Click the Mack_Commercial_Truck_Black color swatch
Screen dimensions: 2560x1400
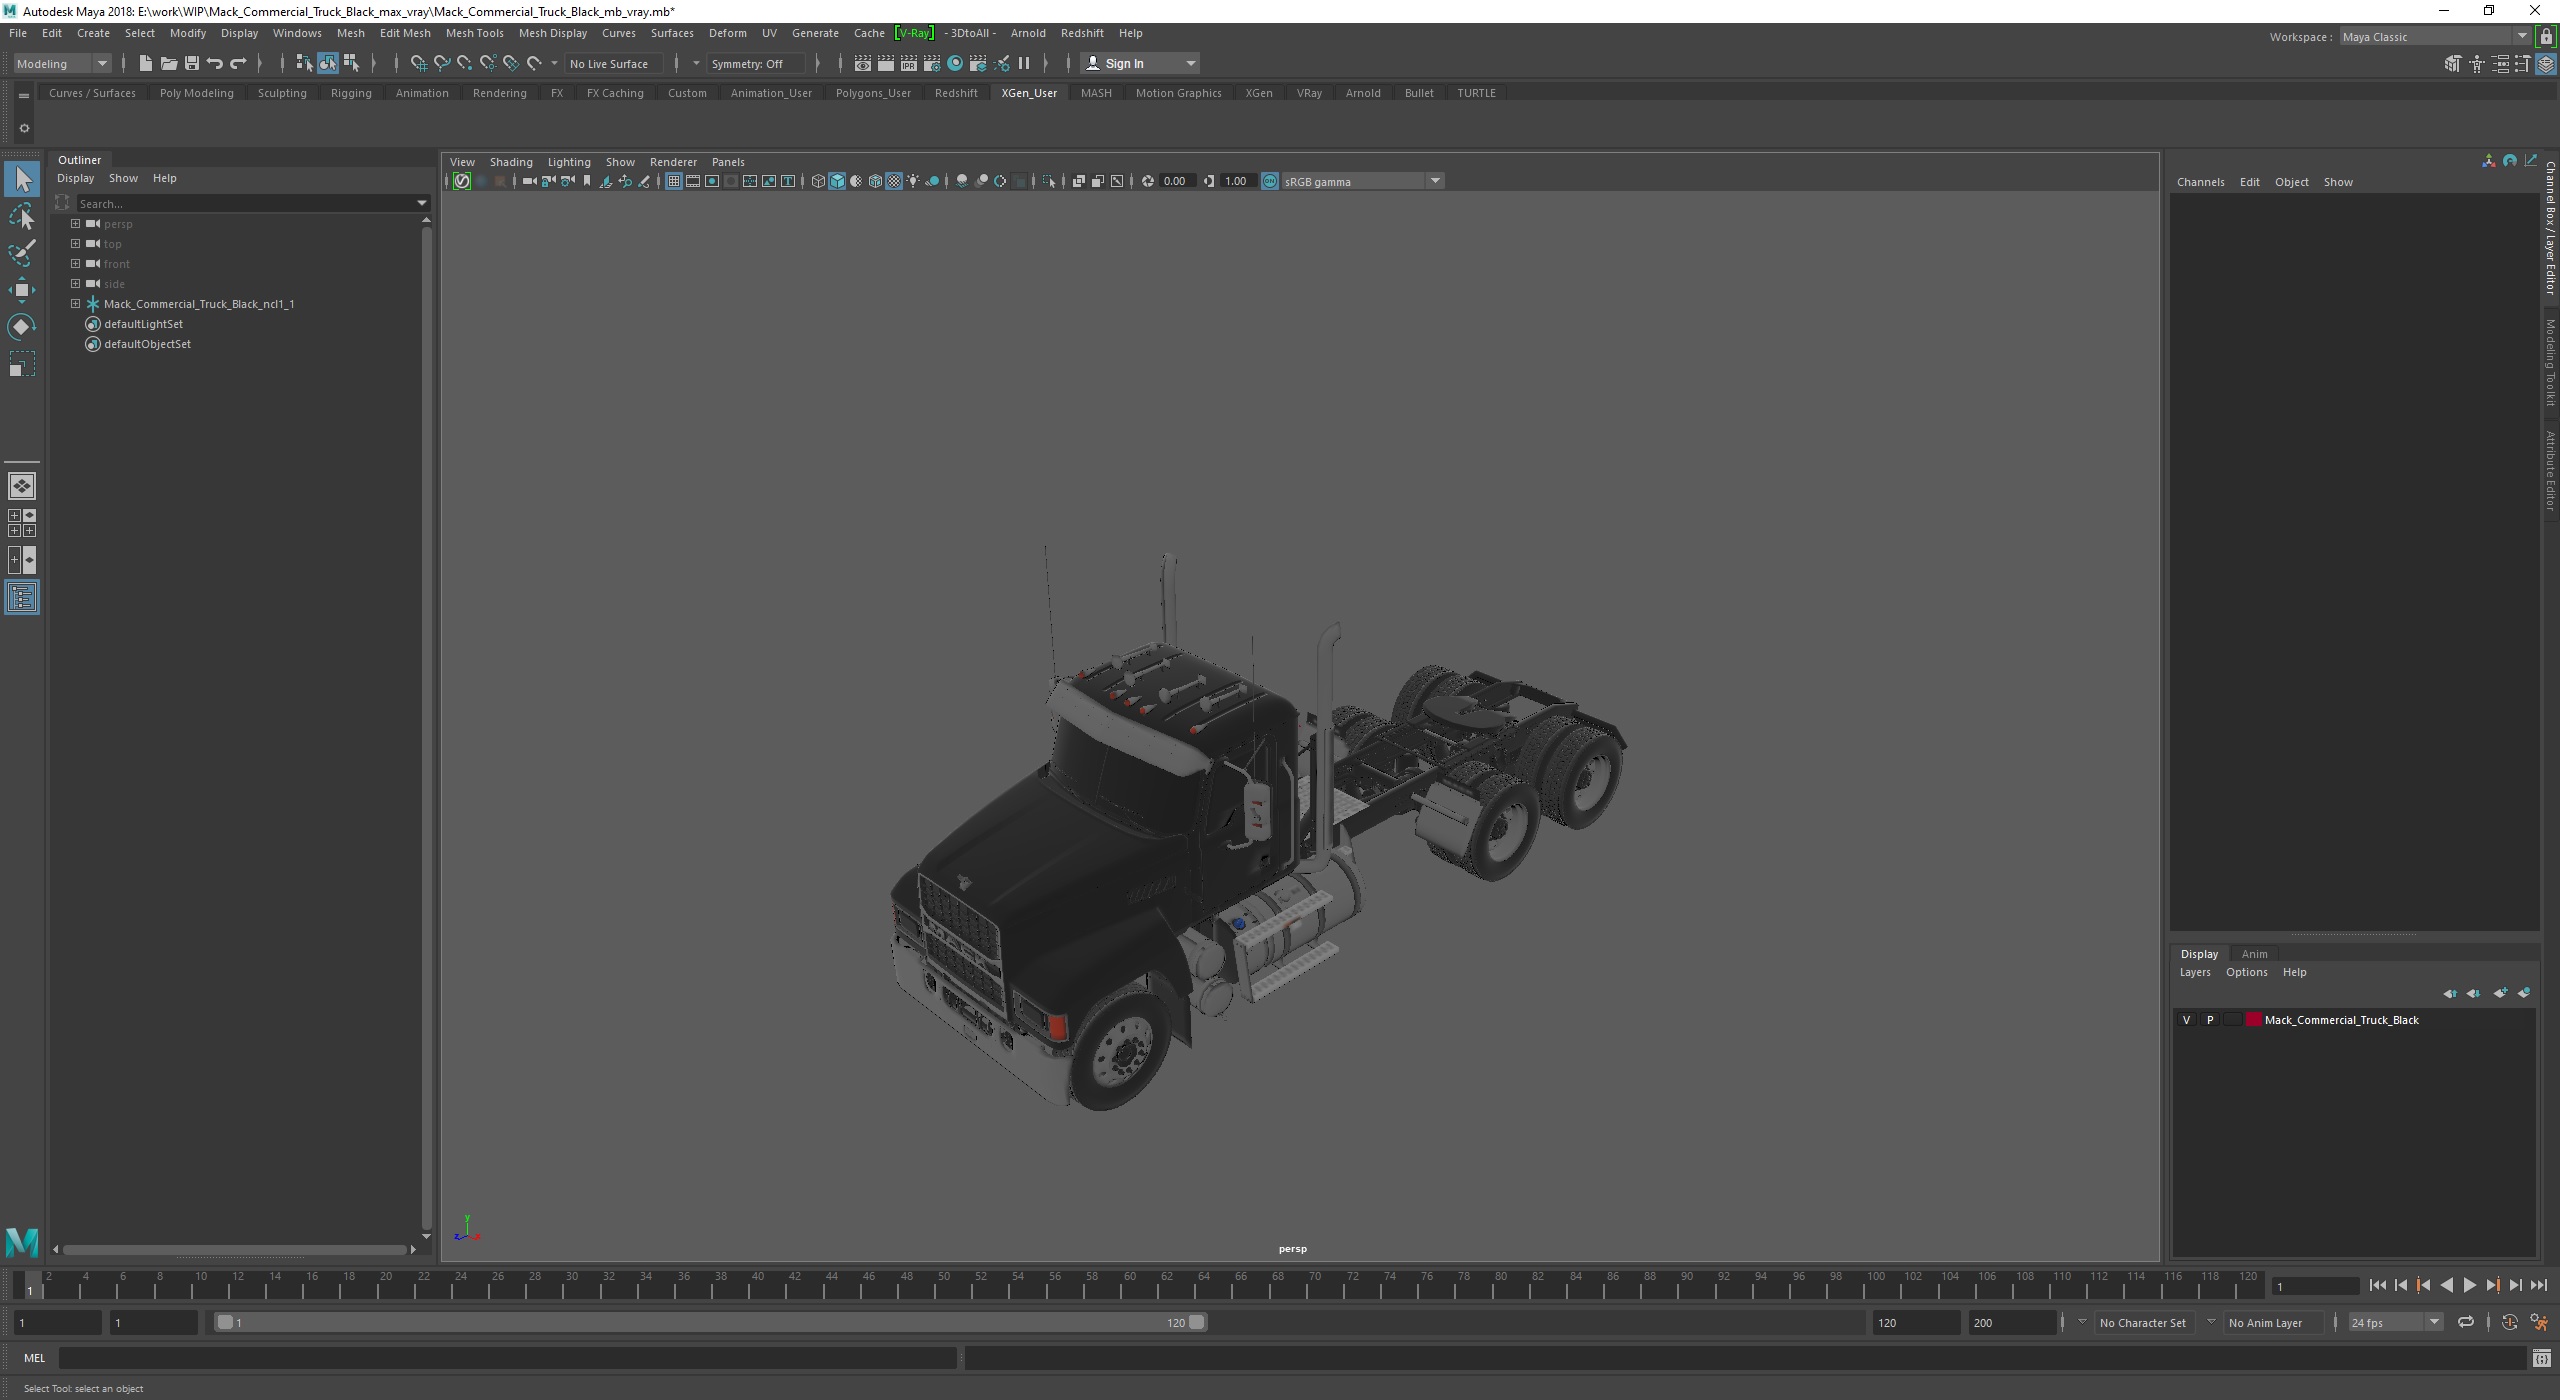click(x=2251, y=1019)
